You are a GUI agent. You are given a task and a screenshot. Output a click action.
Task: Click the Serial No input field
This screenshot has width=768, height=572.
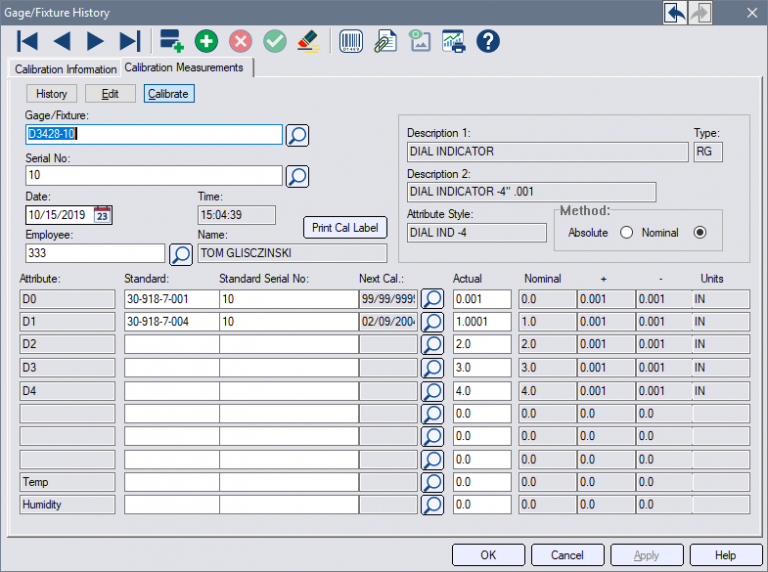[x=154, y=176]
